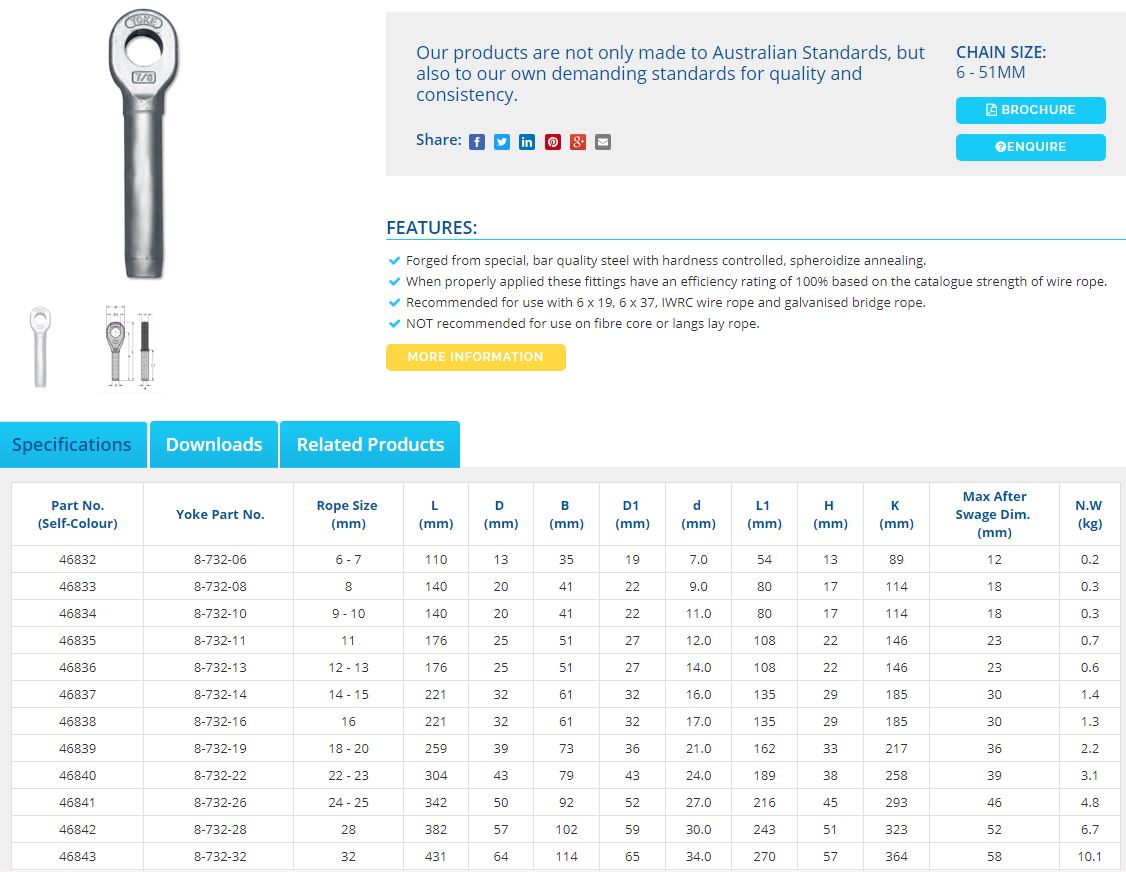
Task: Share the product on Twitter
Action: tap(502, 142)
